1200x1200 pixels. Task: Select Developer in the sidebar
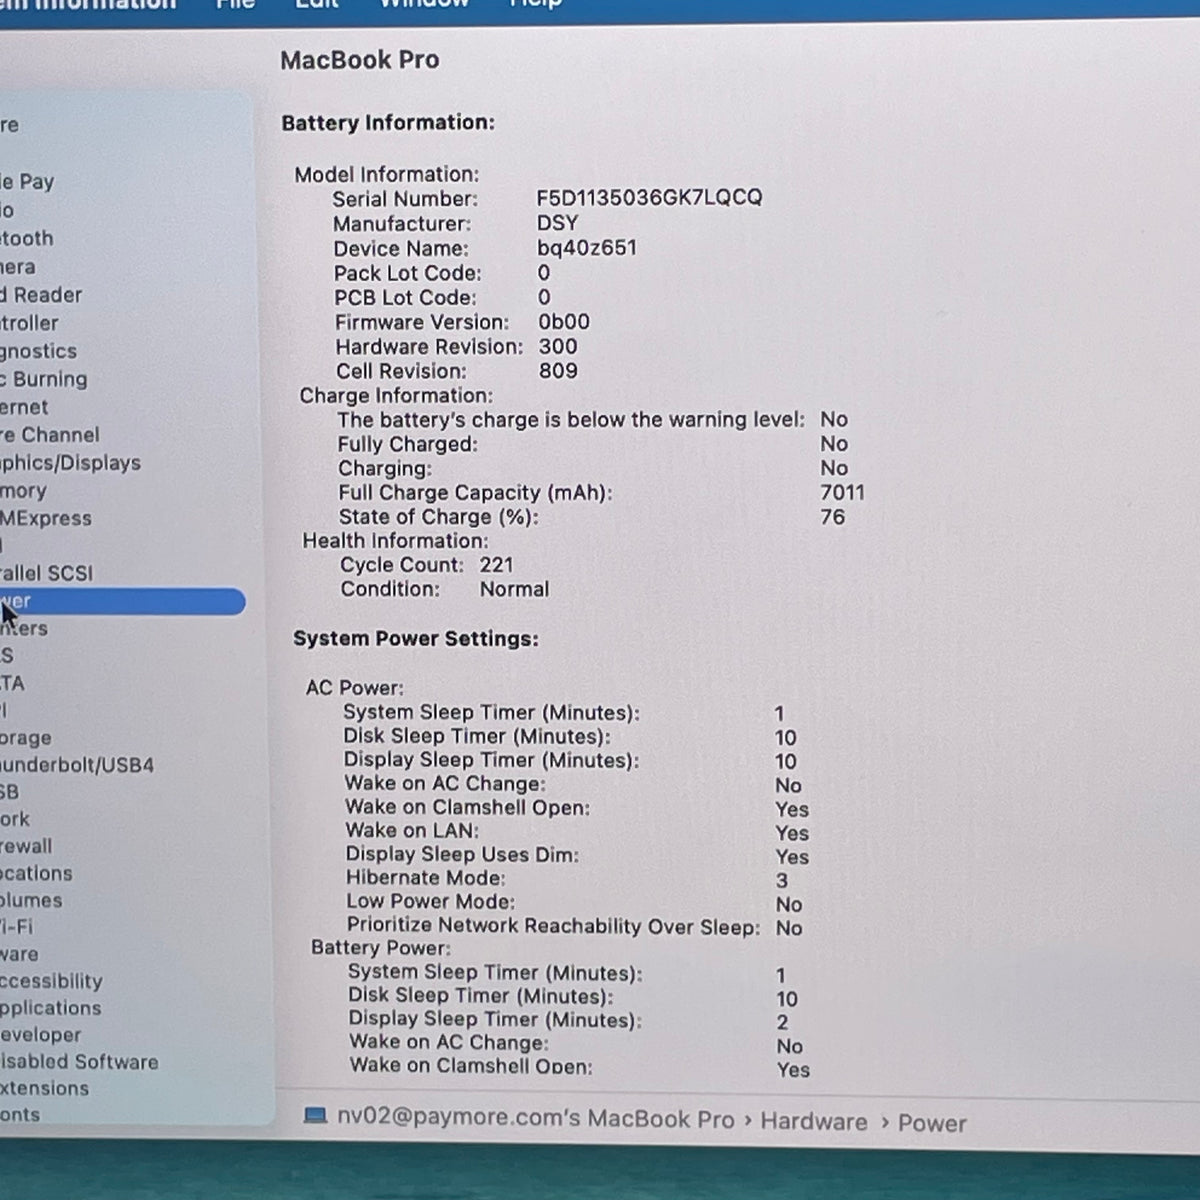pyautogui.click(x=41, y=1035)
